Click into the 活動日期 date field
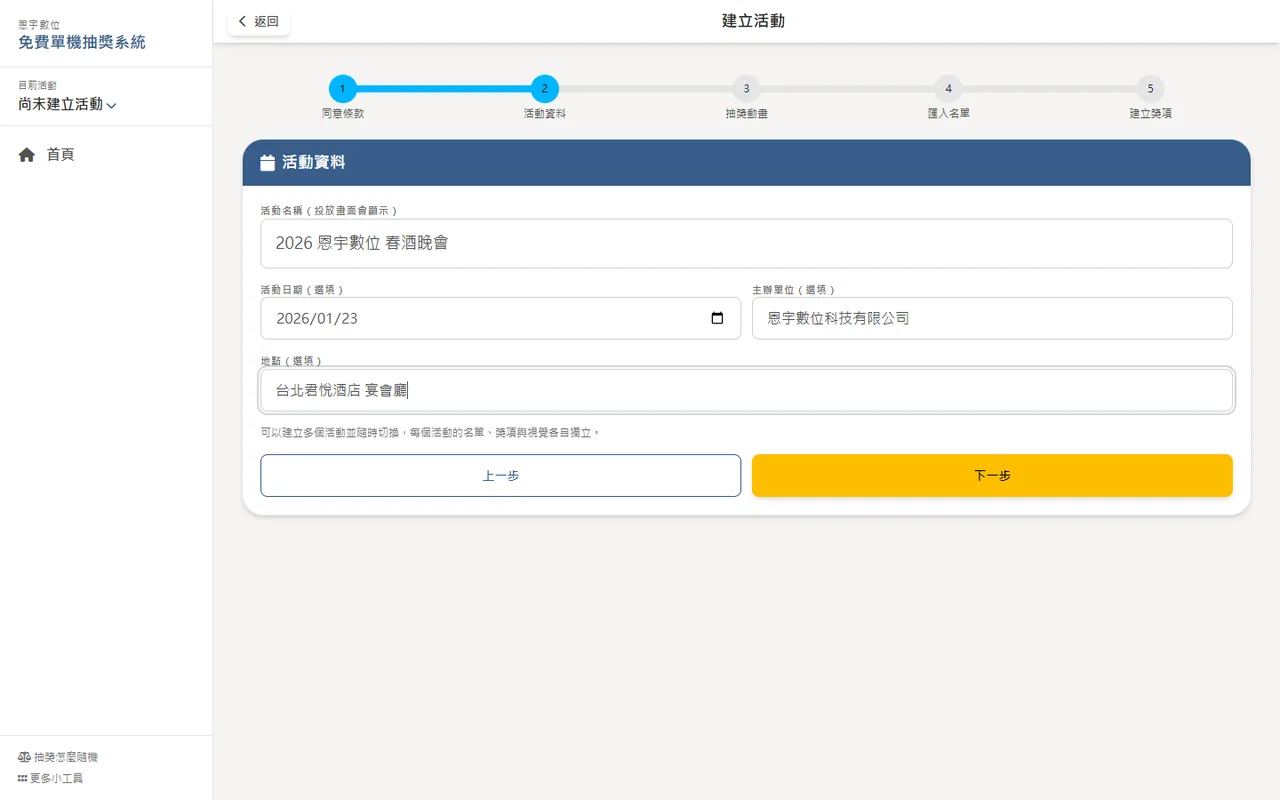1280x800 pixels. click(x=501, y=318)
